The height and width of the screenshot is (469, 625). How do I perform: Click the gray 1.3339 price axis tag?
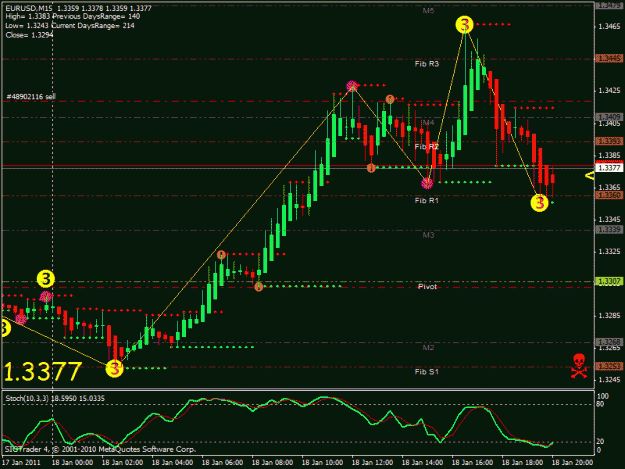(x=609, y=230)
